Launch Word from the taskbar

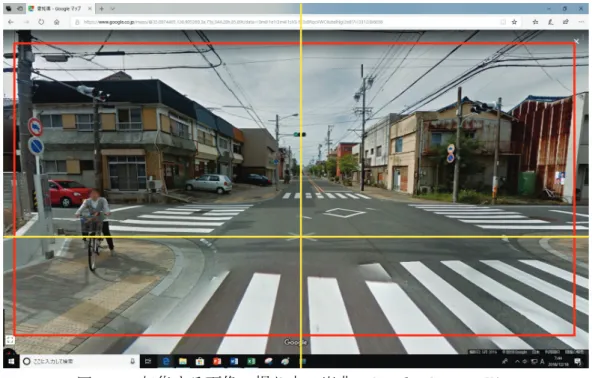pos(234,361)
